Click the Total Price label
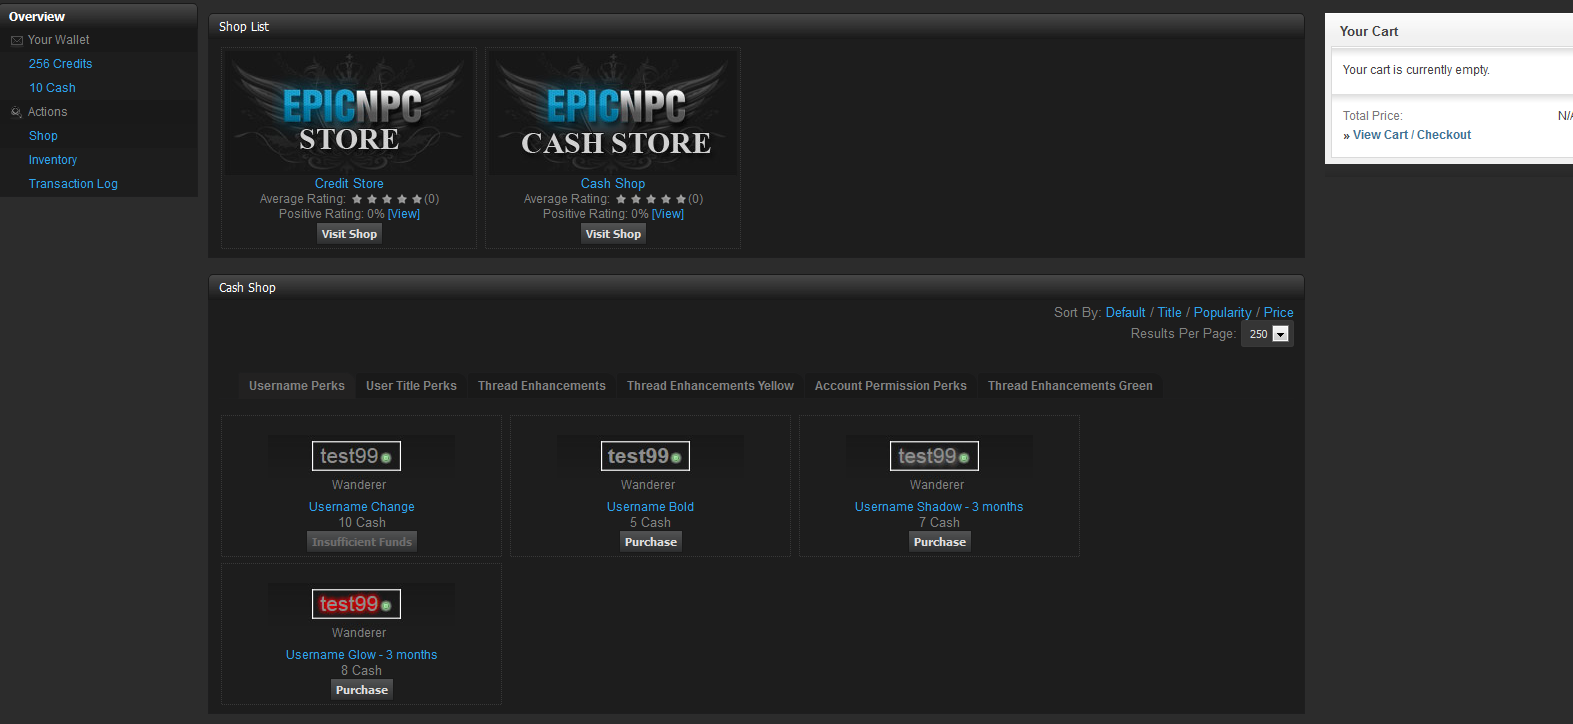Screen dimensions: 1573x724 coord(1372,116)
